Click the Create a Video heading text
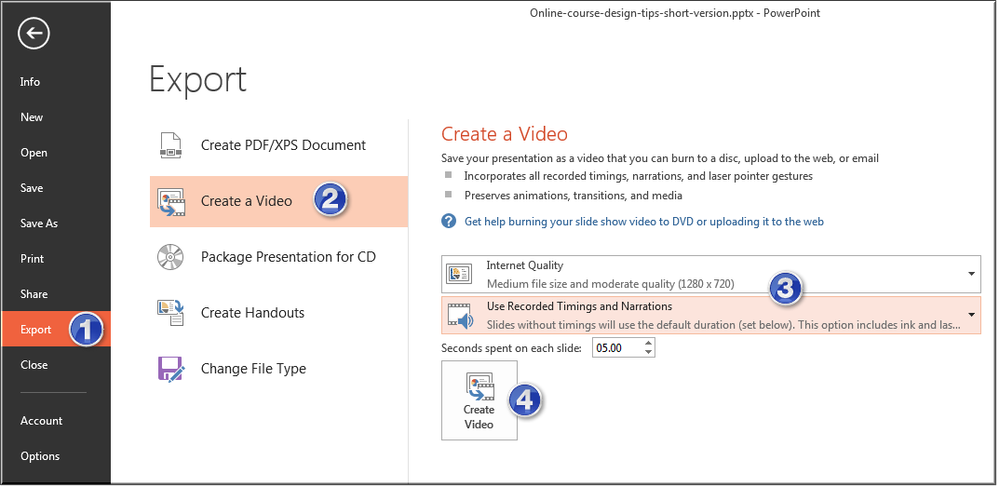Screen dimensions: 999x488 pyautogui.click(x=505, y=134)
